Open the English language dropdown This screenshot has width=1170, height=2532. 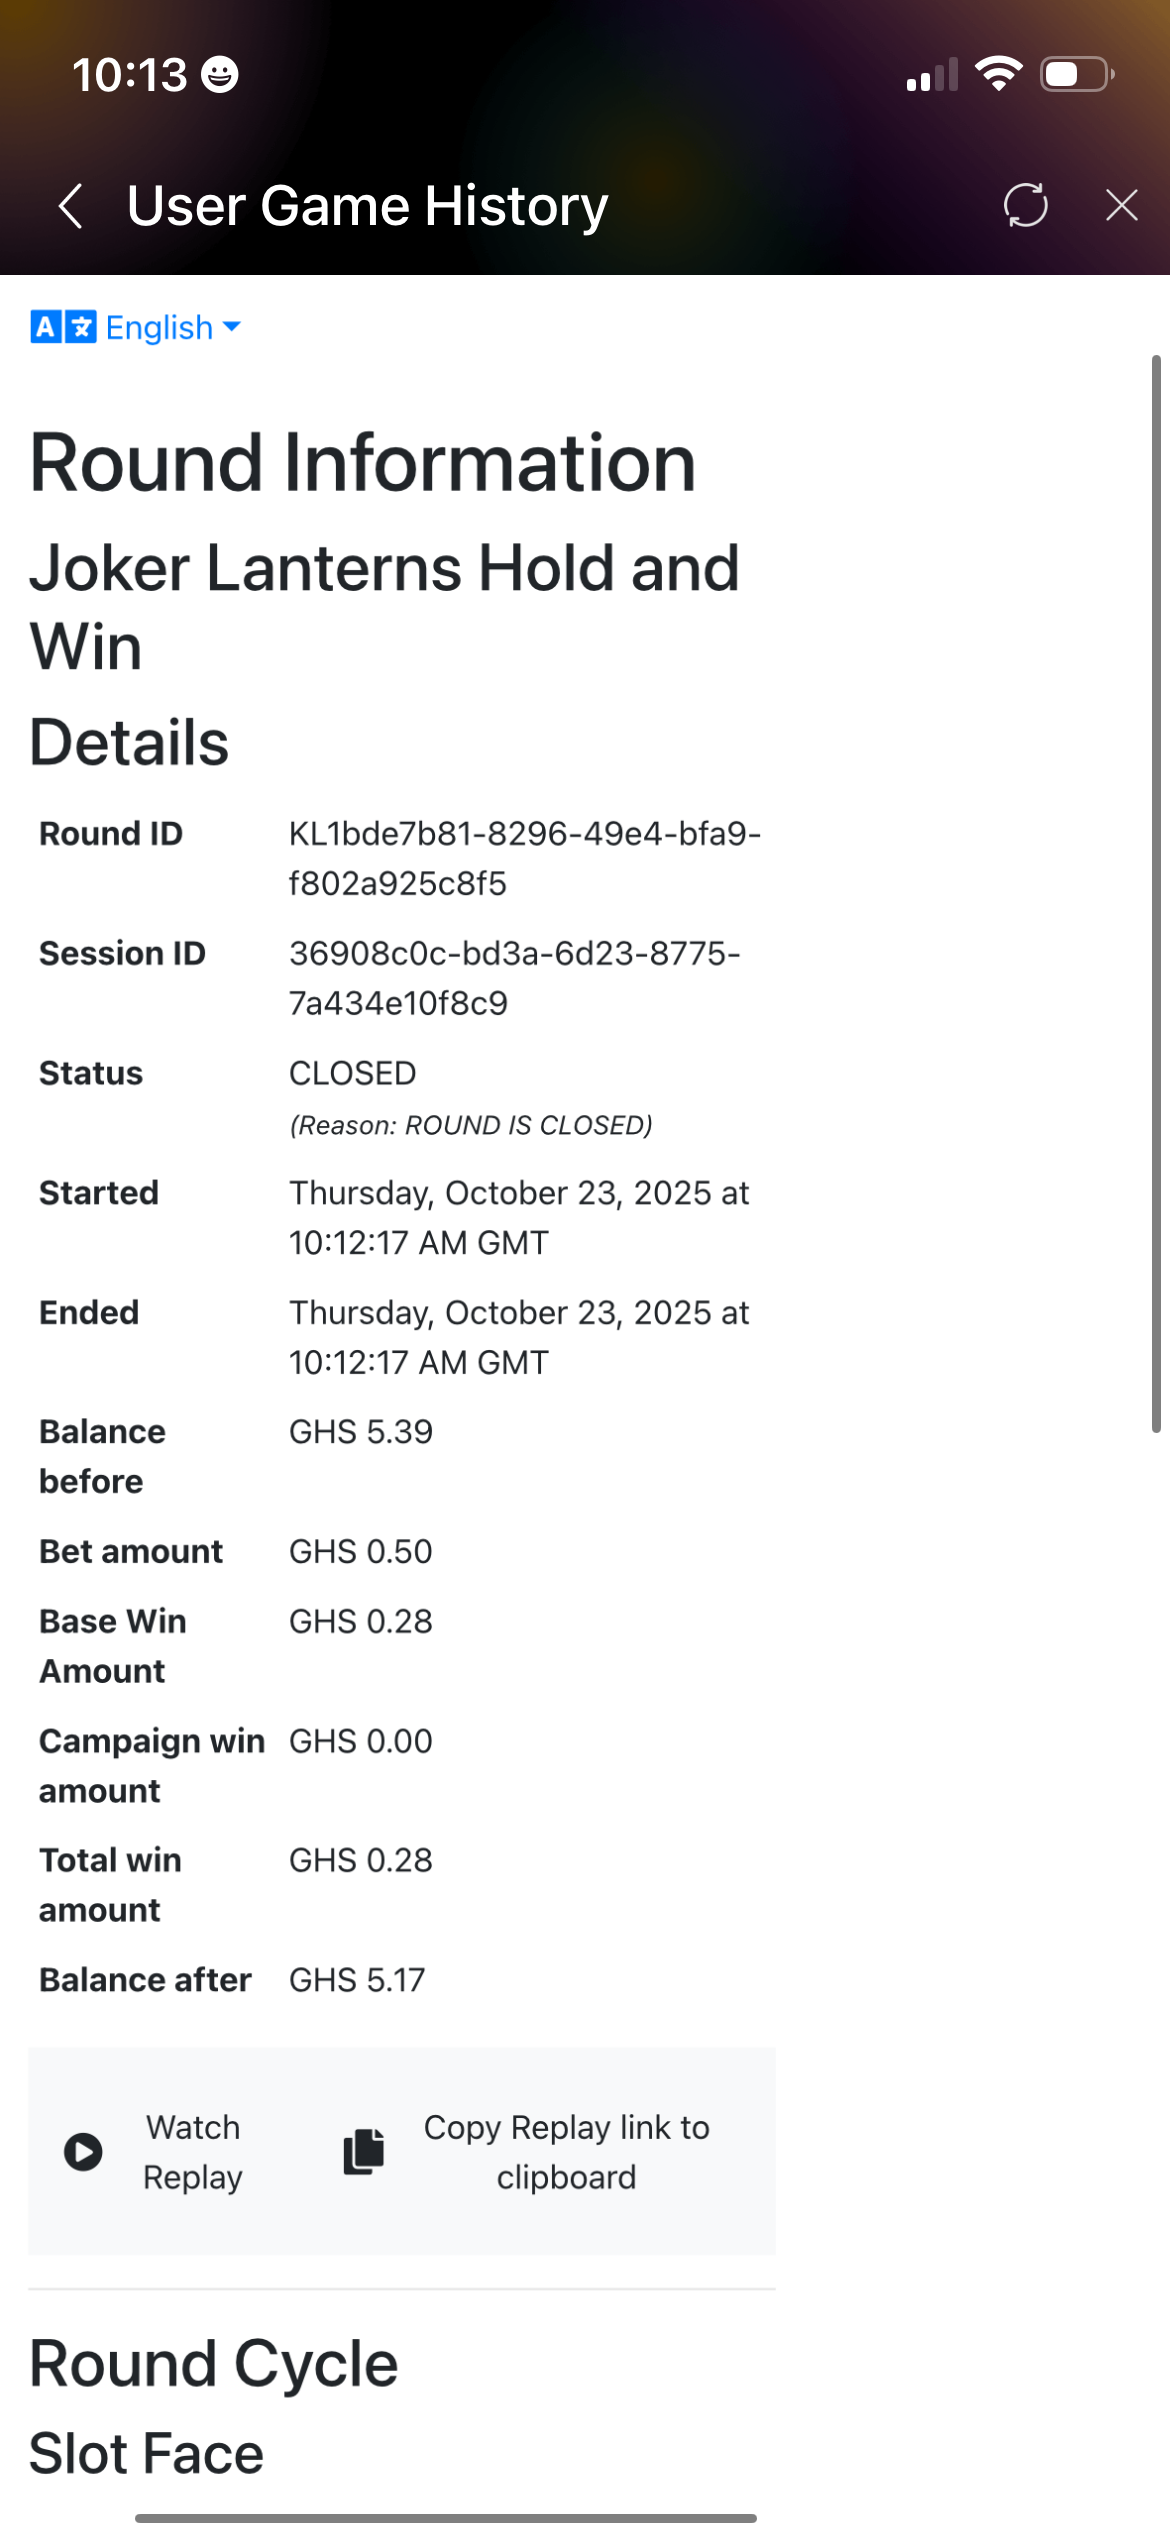[x=159, y=327]
